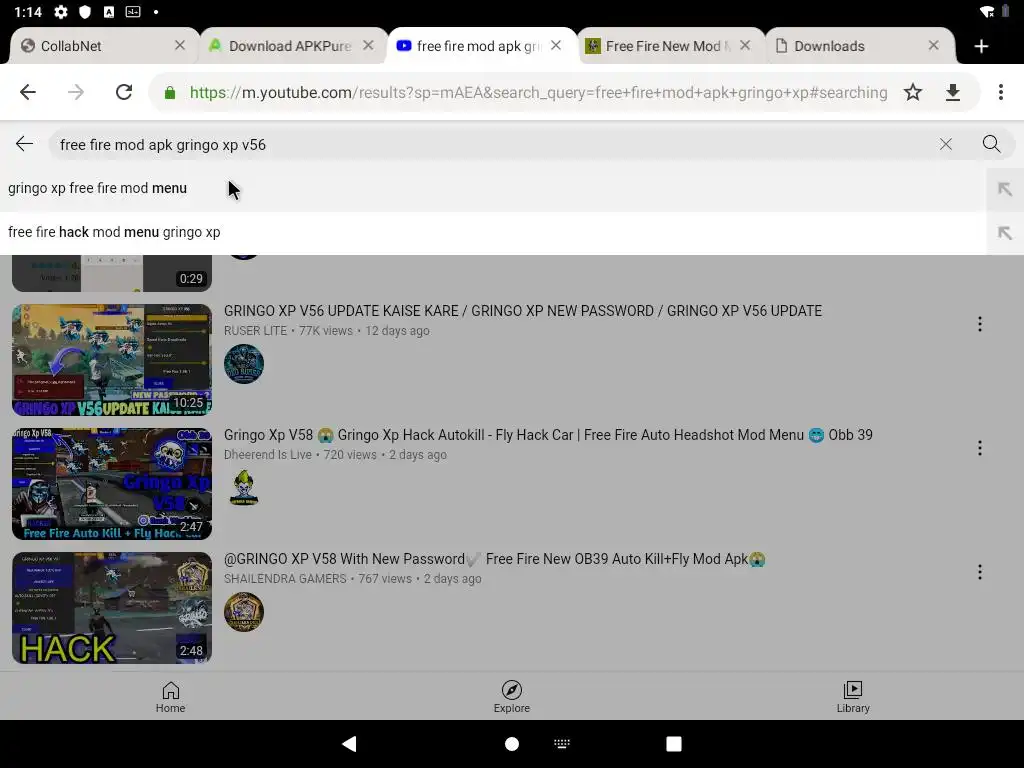This screenshot has width=1024, height=768.
Task: Reload the YouTube results page
Action: click(x=124, y=92)
